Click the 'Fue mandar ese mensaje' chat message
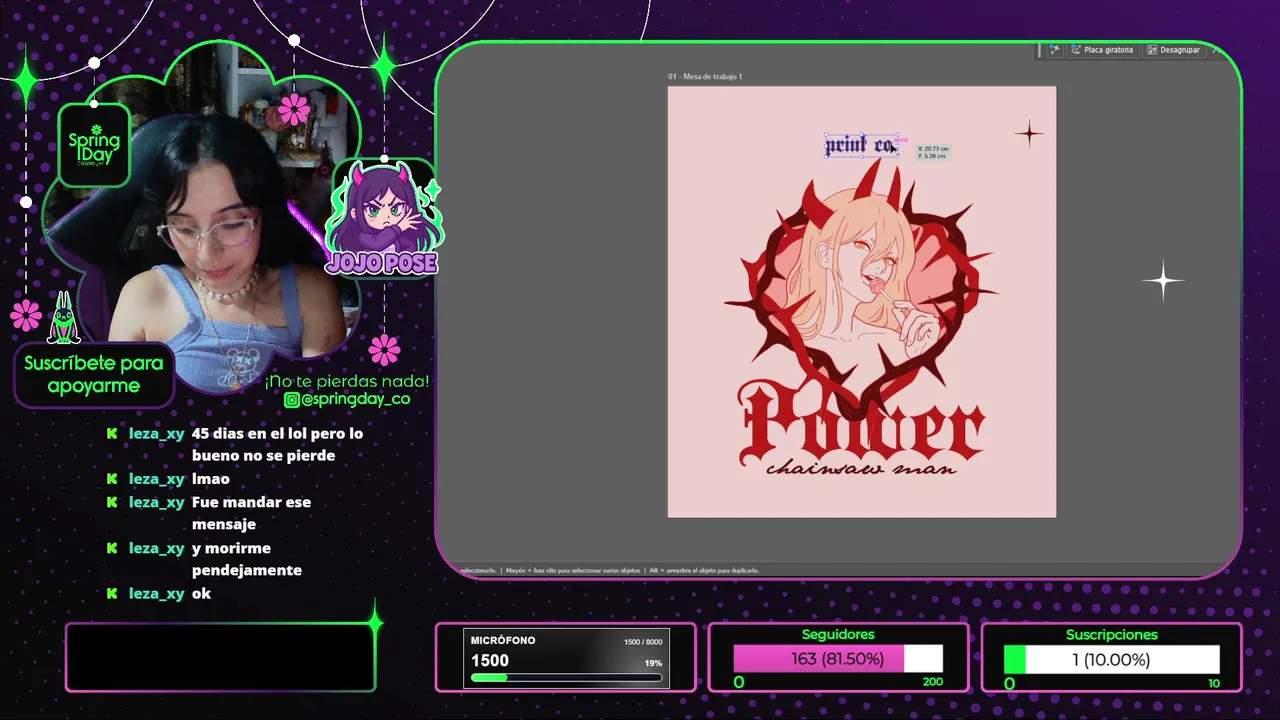The height and width of the screenshot is (720, 1280). click(251, 513)
